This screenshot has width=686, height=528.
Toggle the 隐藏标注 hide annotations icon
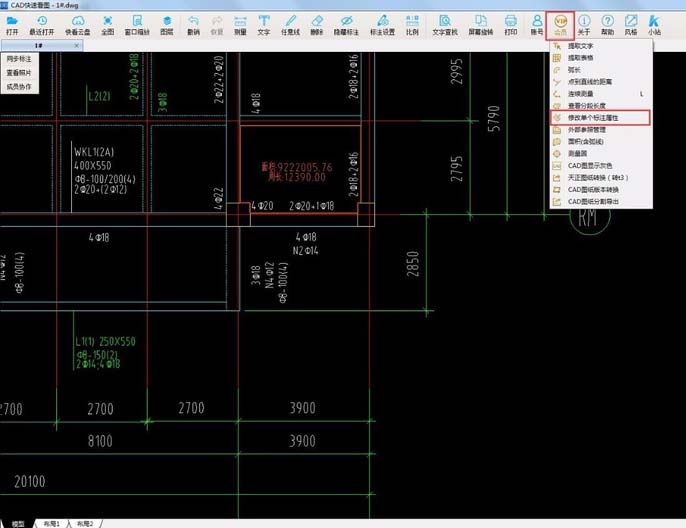click(346, 25)
